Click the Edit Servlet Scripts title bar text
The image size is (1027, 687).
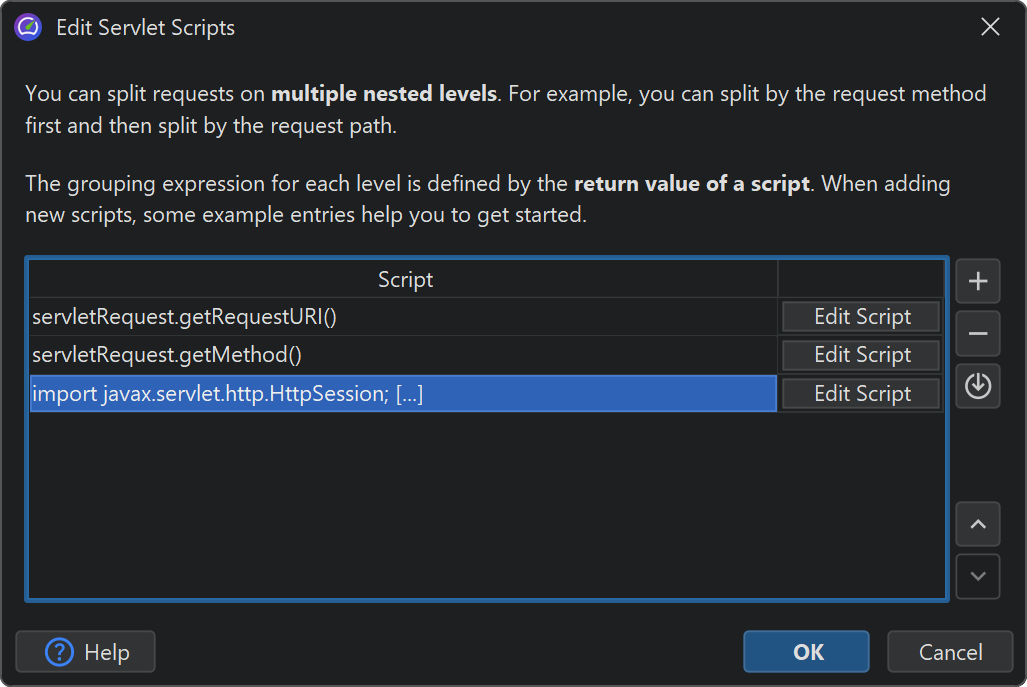(x=145, y=27)
